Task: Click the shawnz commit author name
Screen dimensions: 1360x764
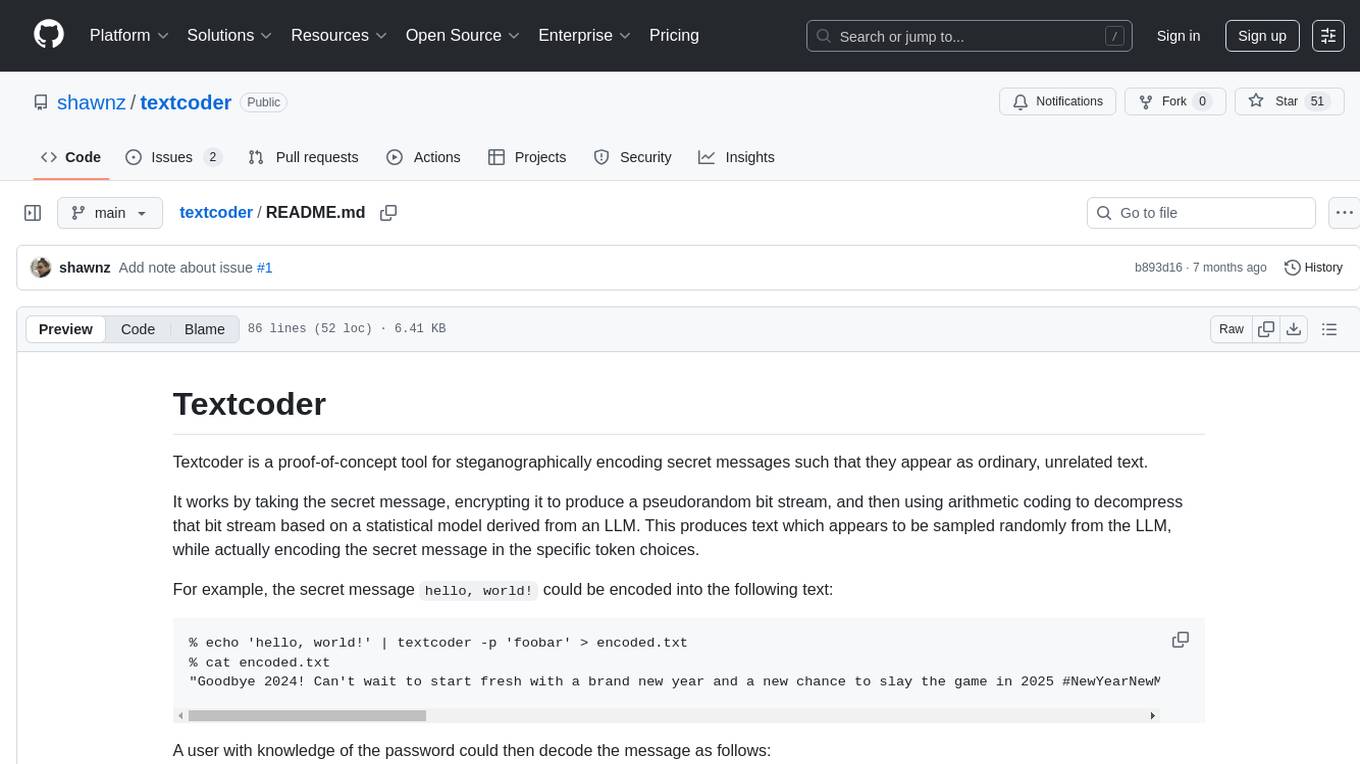Action: [85, 268]
